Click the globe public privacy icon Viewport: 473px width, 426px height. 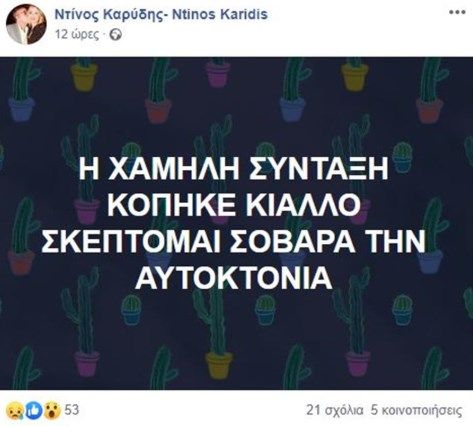pyautogui.click(x=116, y=35)
